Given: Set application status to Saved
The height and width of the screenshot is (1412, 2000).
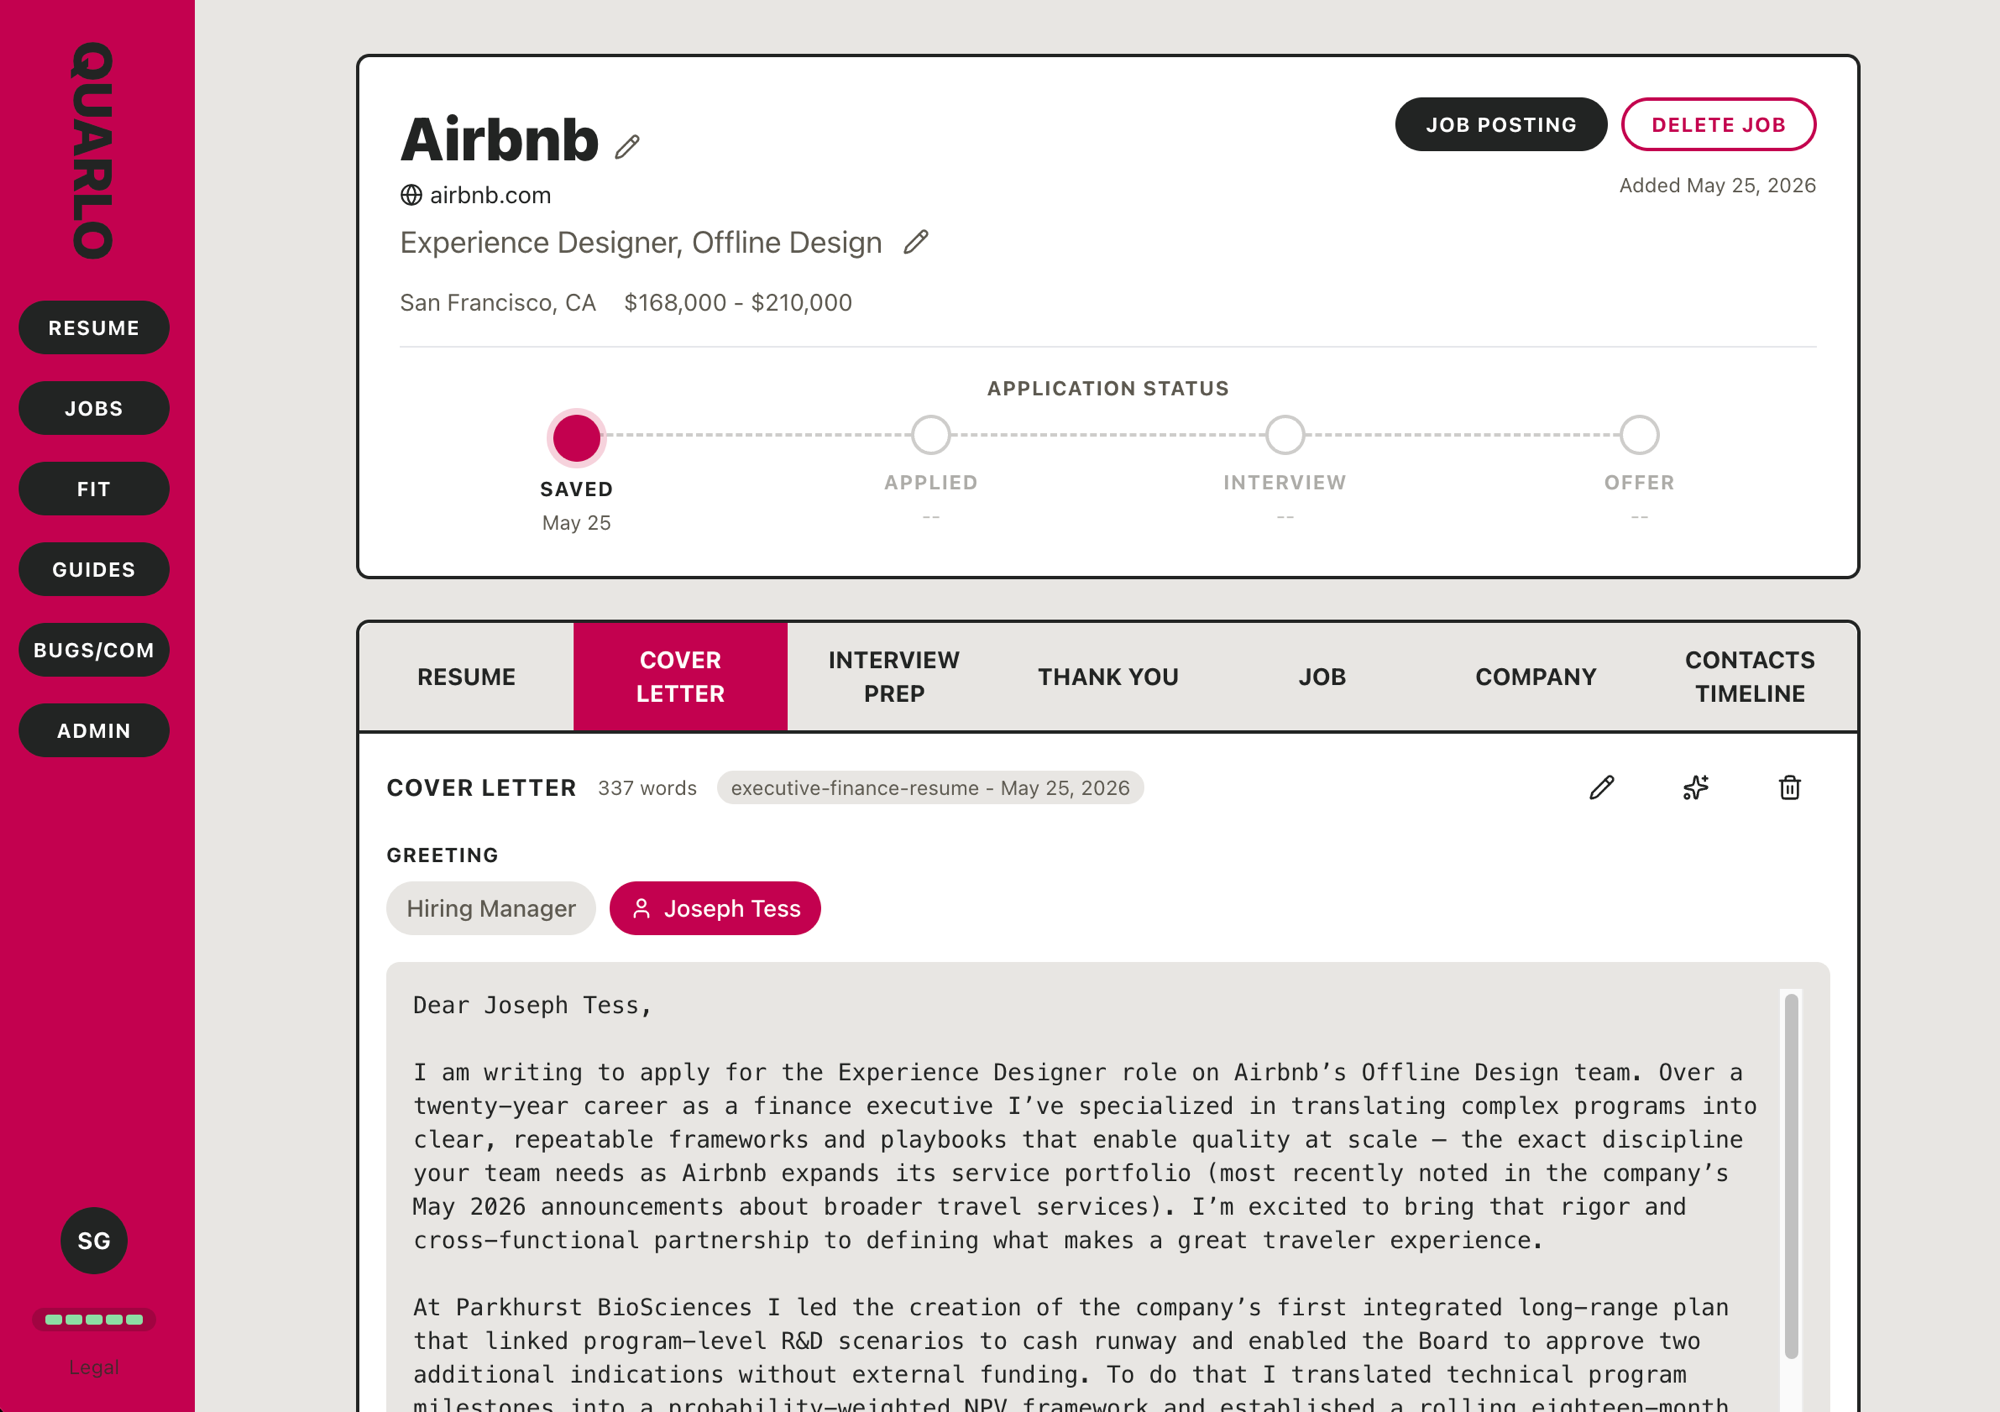Looking at the screenshot, I should click(x=576, y=437).
